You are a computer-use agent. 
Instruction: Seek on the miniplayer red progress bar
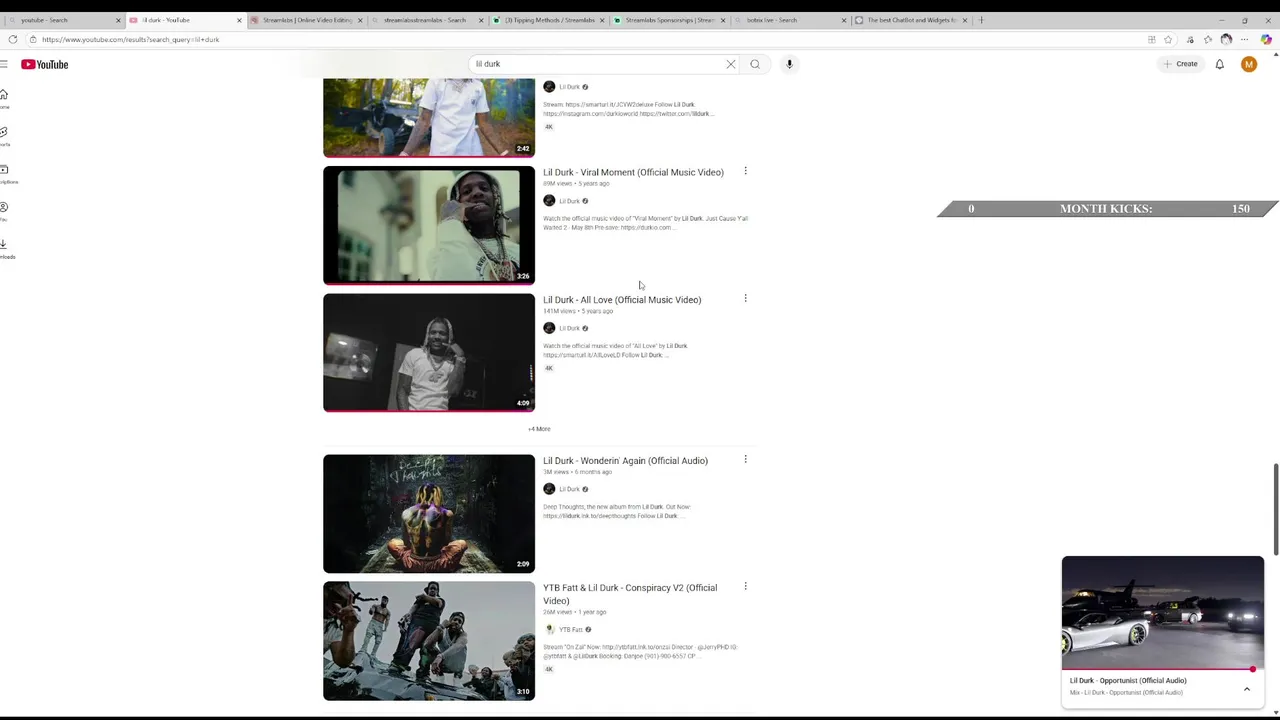click(1163, 669)
